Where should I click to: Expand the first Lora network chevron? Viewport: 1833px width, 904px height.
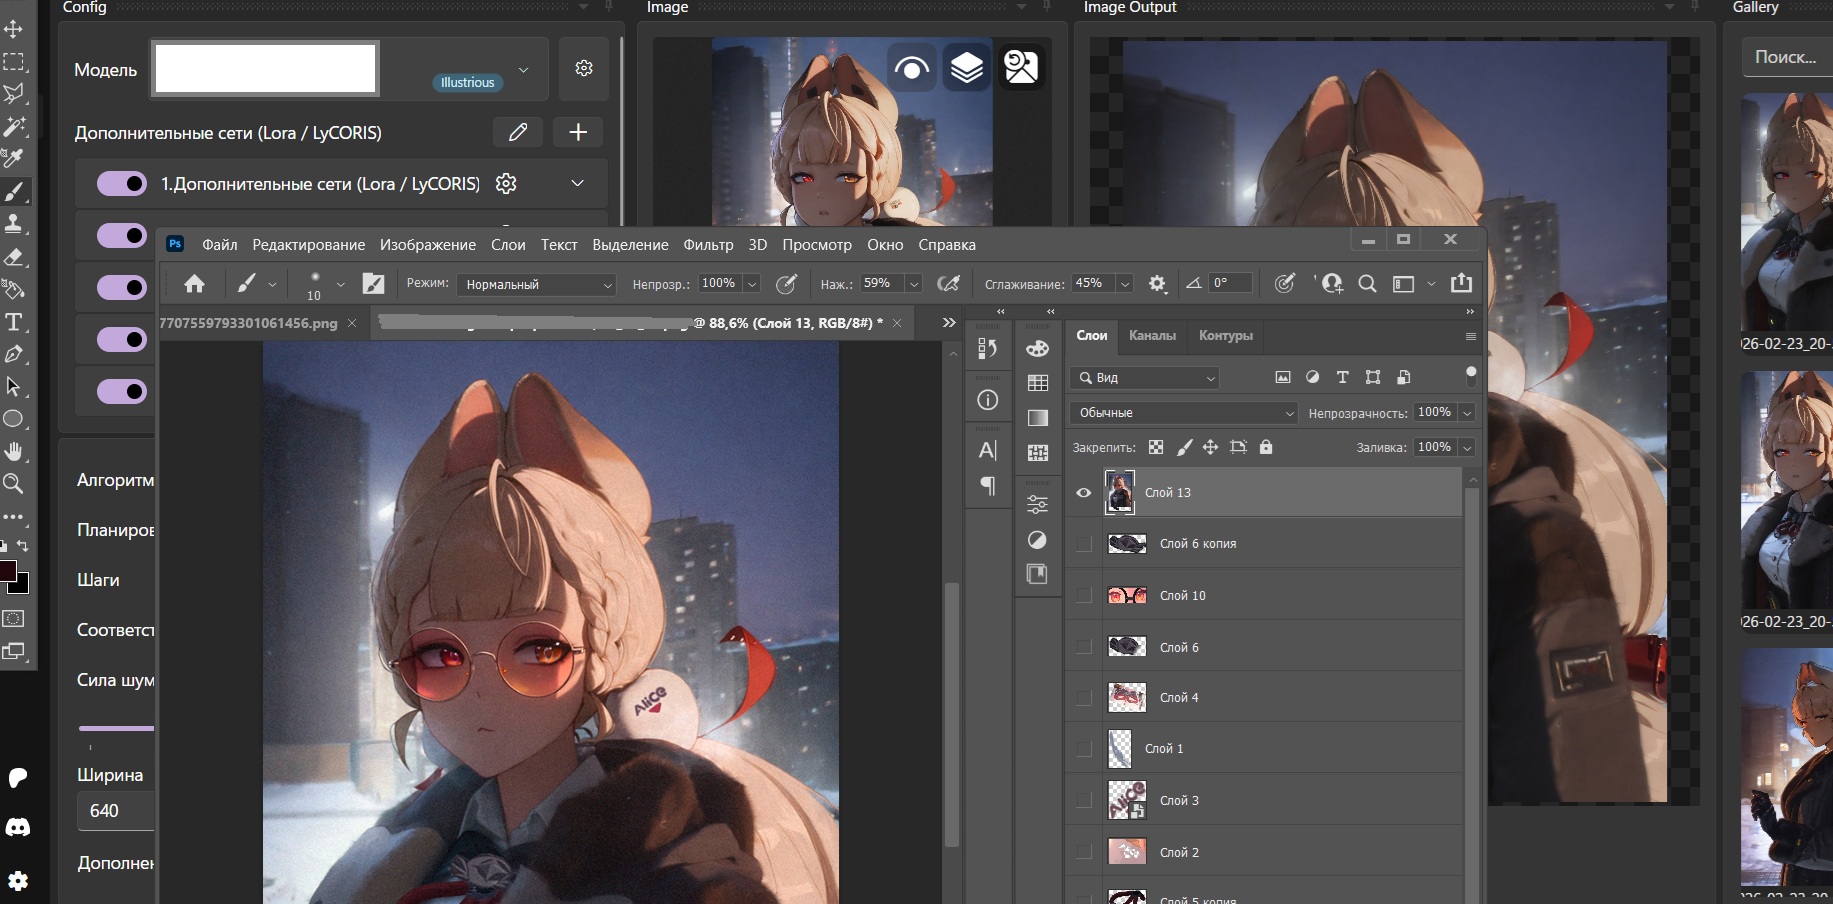pyautogui.click(x=577, y=183)
